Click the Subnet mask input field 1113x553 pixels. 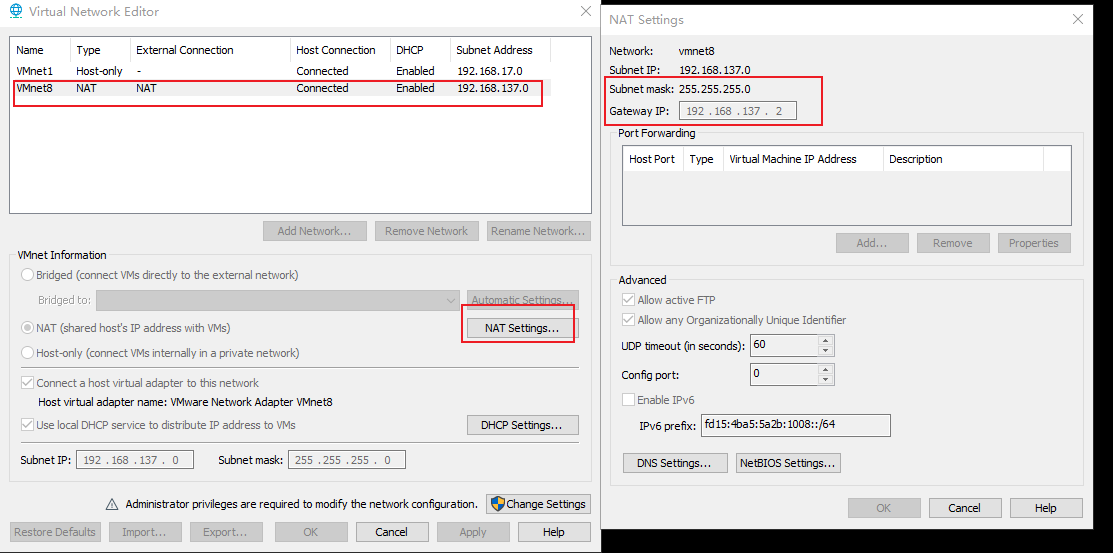pyautogui.click(x=346, y=460)
